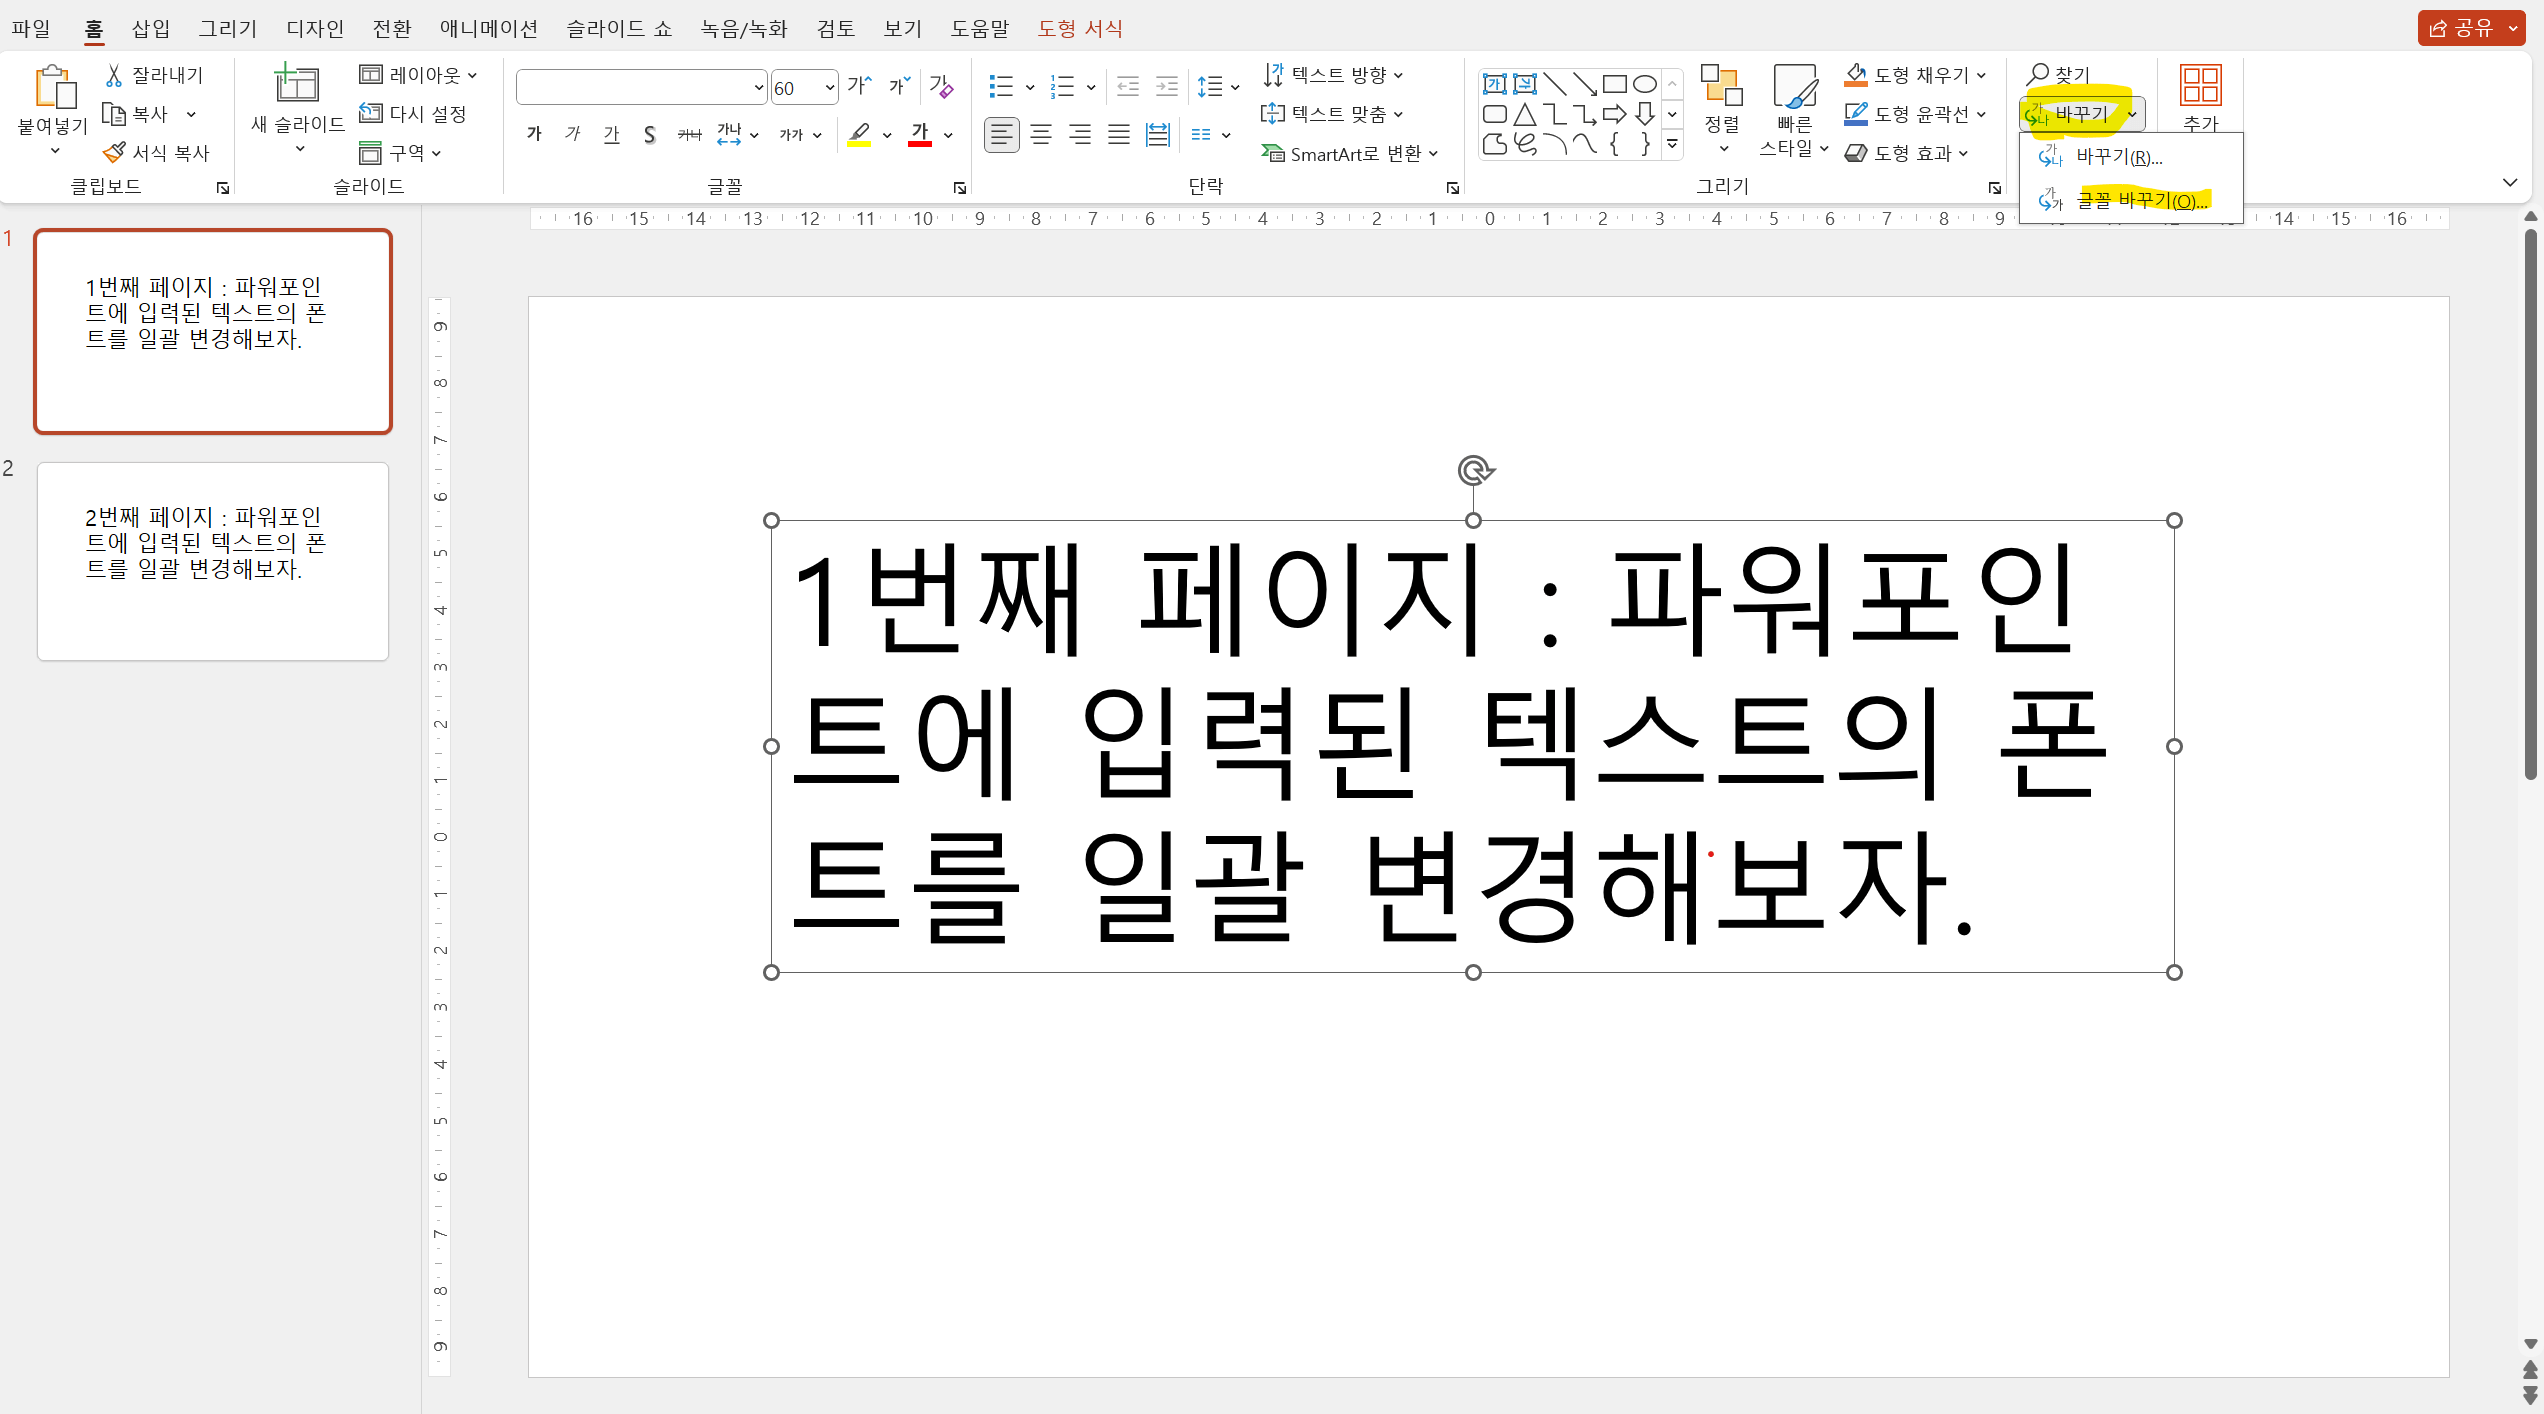This screenshot has width=2544, height=1414.
Task: Toggle bold text formatting
Action: click(x=533, y=134)
